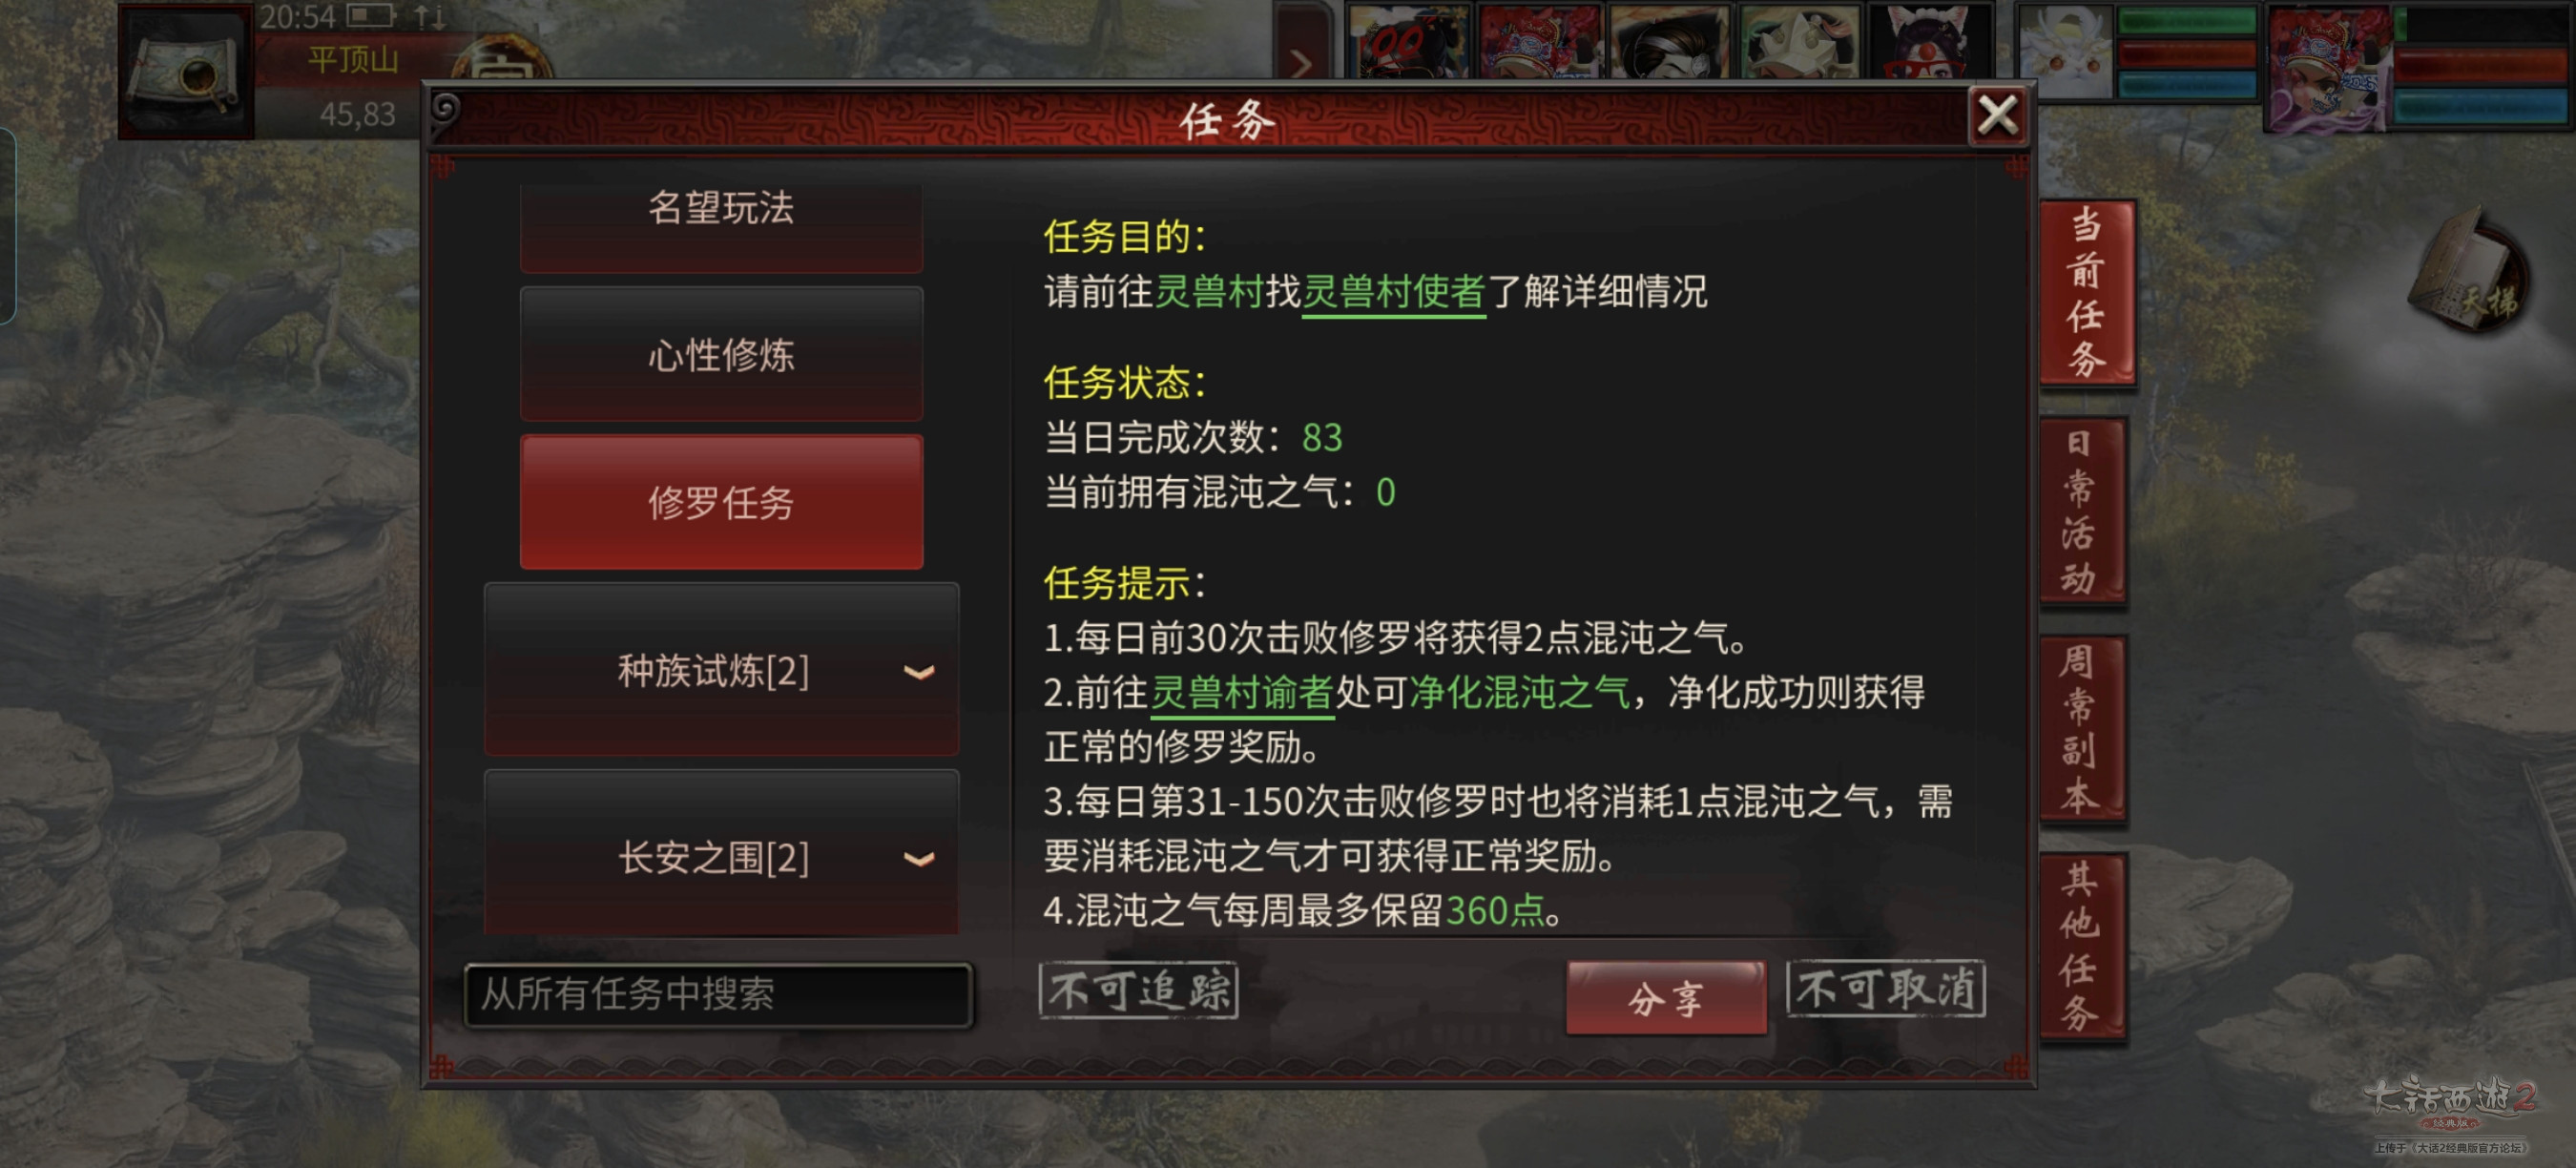Expand the 长安之围[2] task group
Screen dimensions: 2576x1168
(721, 856)
